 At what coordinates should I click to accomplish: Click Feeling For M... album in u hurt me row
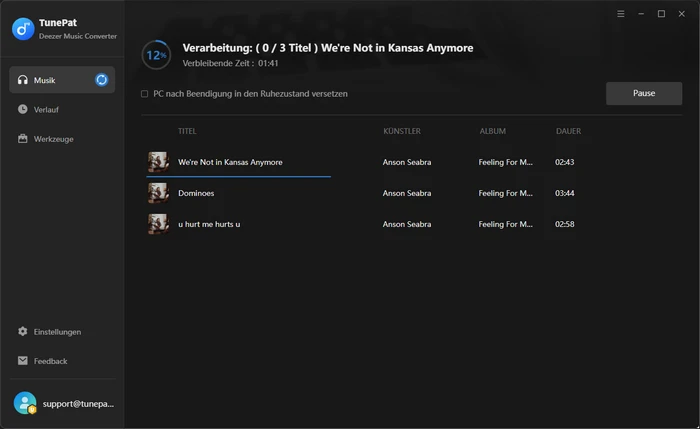(x=505, y=224)
